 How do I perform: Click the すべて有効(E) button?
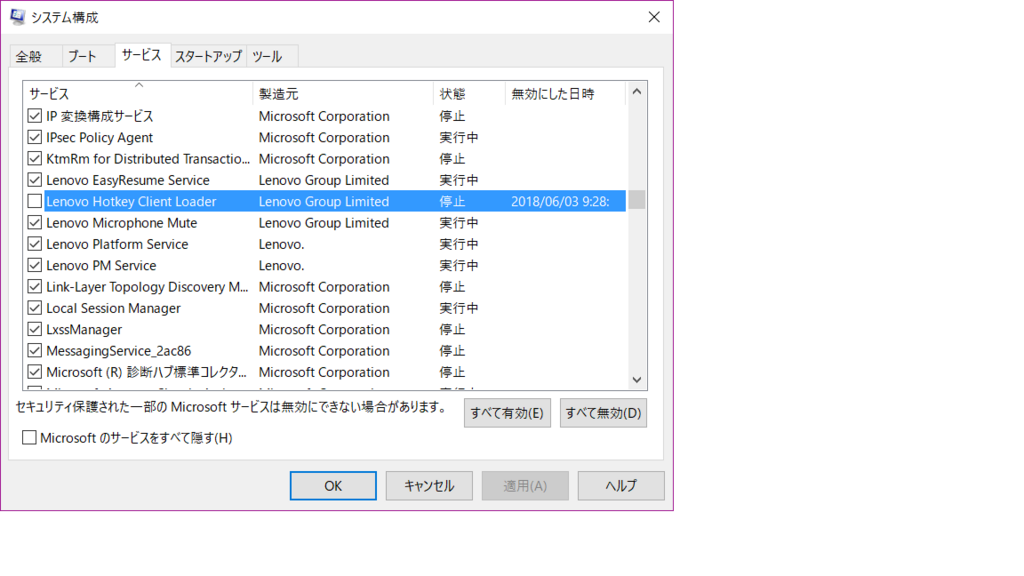507,413
